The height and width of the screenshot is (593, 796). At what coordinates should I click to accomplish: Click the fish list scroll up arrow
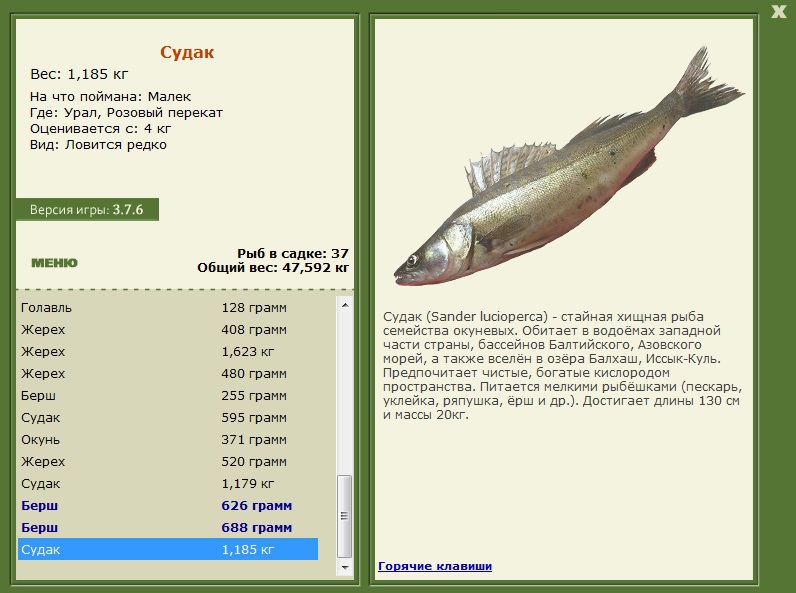[345, 305]
